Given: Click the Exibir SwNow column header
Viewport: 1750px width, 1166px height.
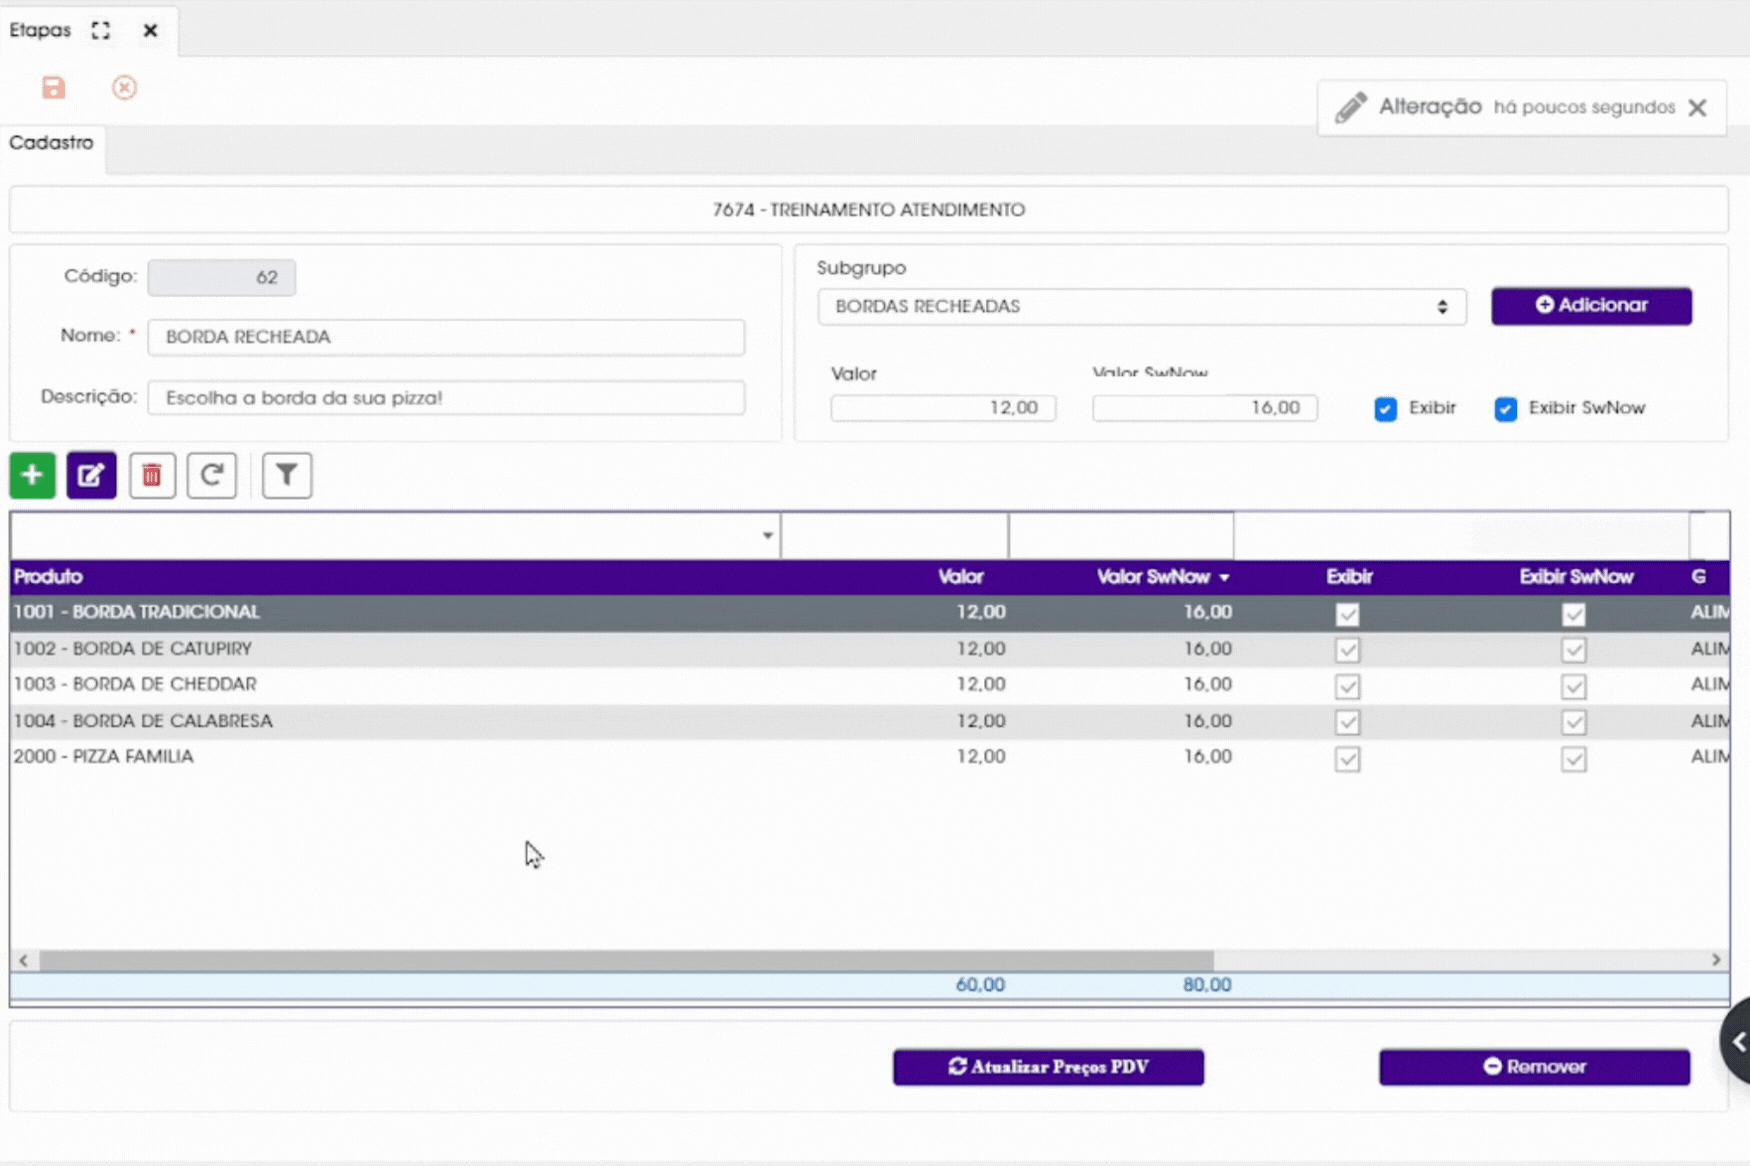Looking at the screenshot, I should (1576, 577).
